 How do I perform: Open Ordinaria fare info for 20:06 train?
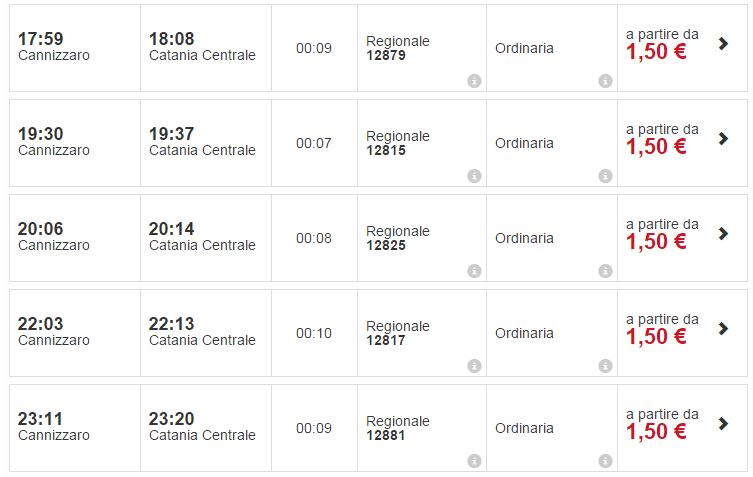605,271
